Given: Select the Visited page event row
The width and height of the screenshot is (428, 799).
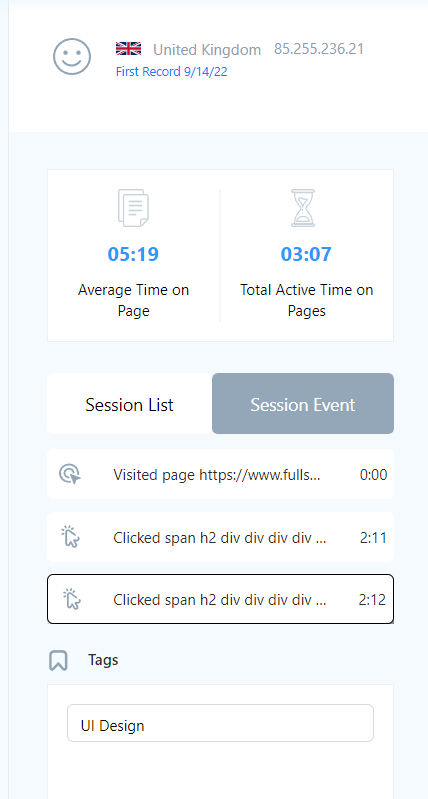Looking at the screenshot, I should (220, 474).
